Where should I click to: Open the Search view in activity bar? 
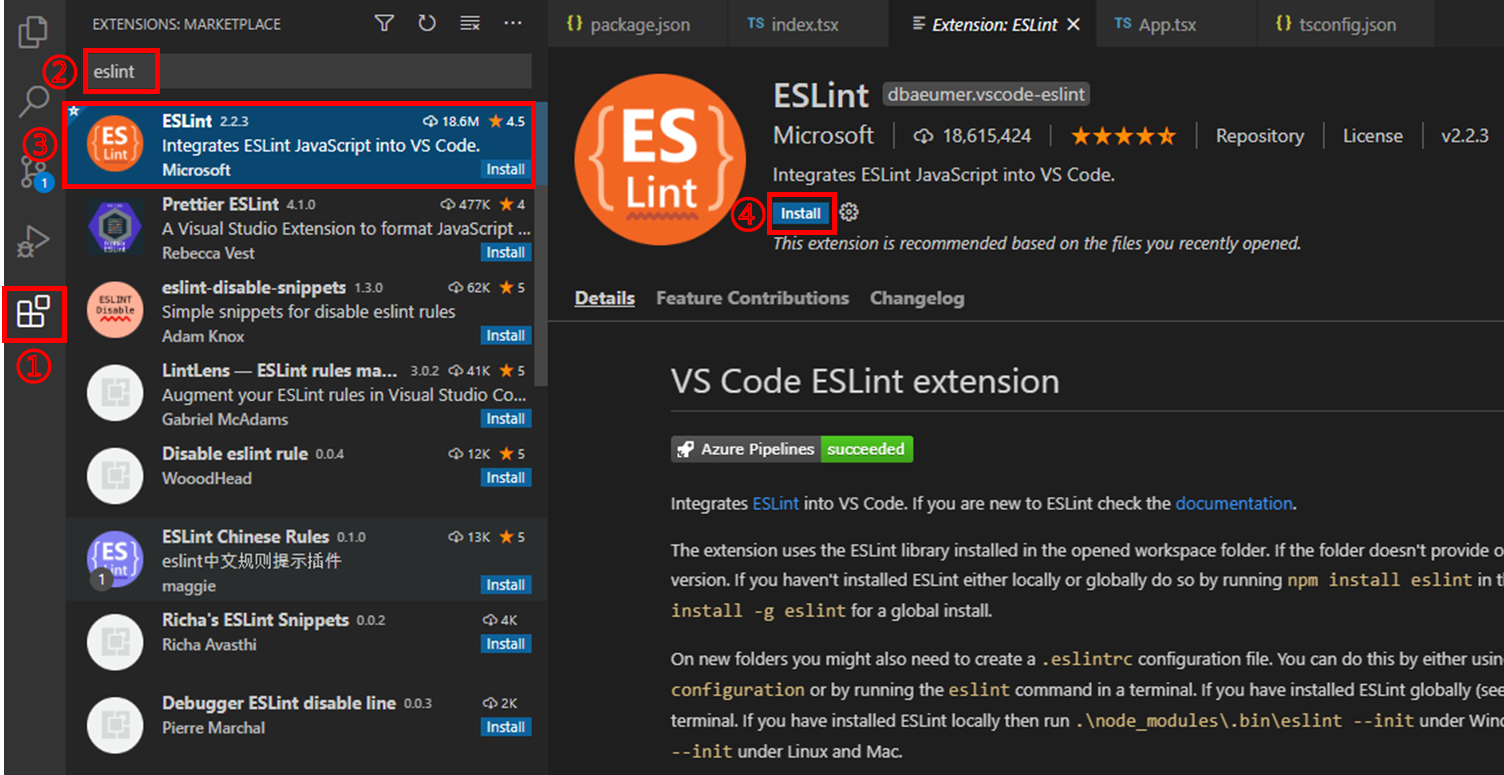pos(34,100)
